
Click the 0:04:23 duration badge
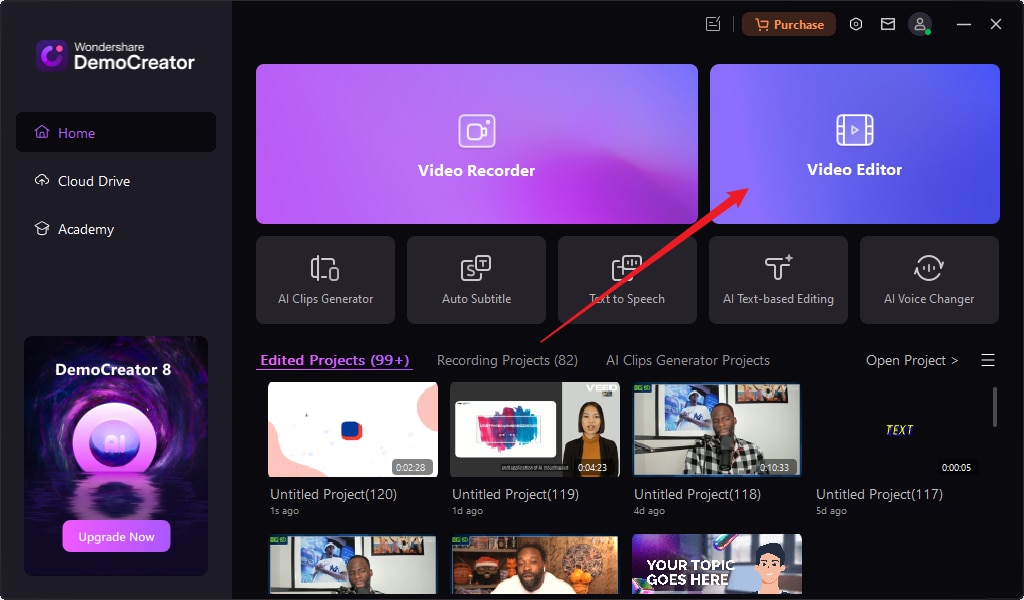point(592,467)
